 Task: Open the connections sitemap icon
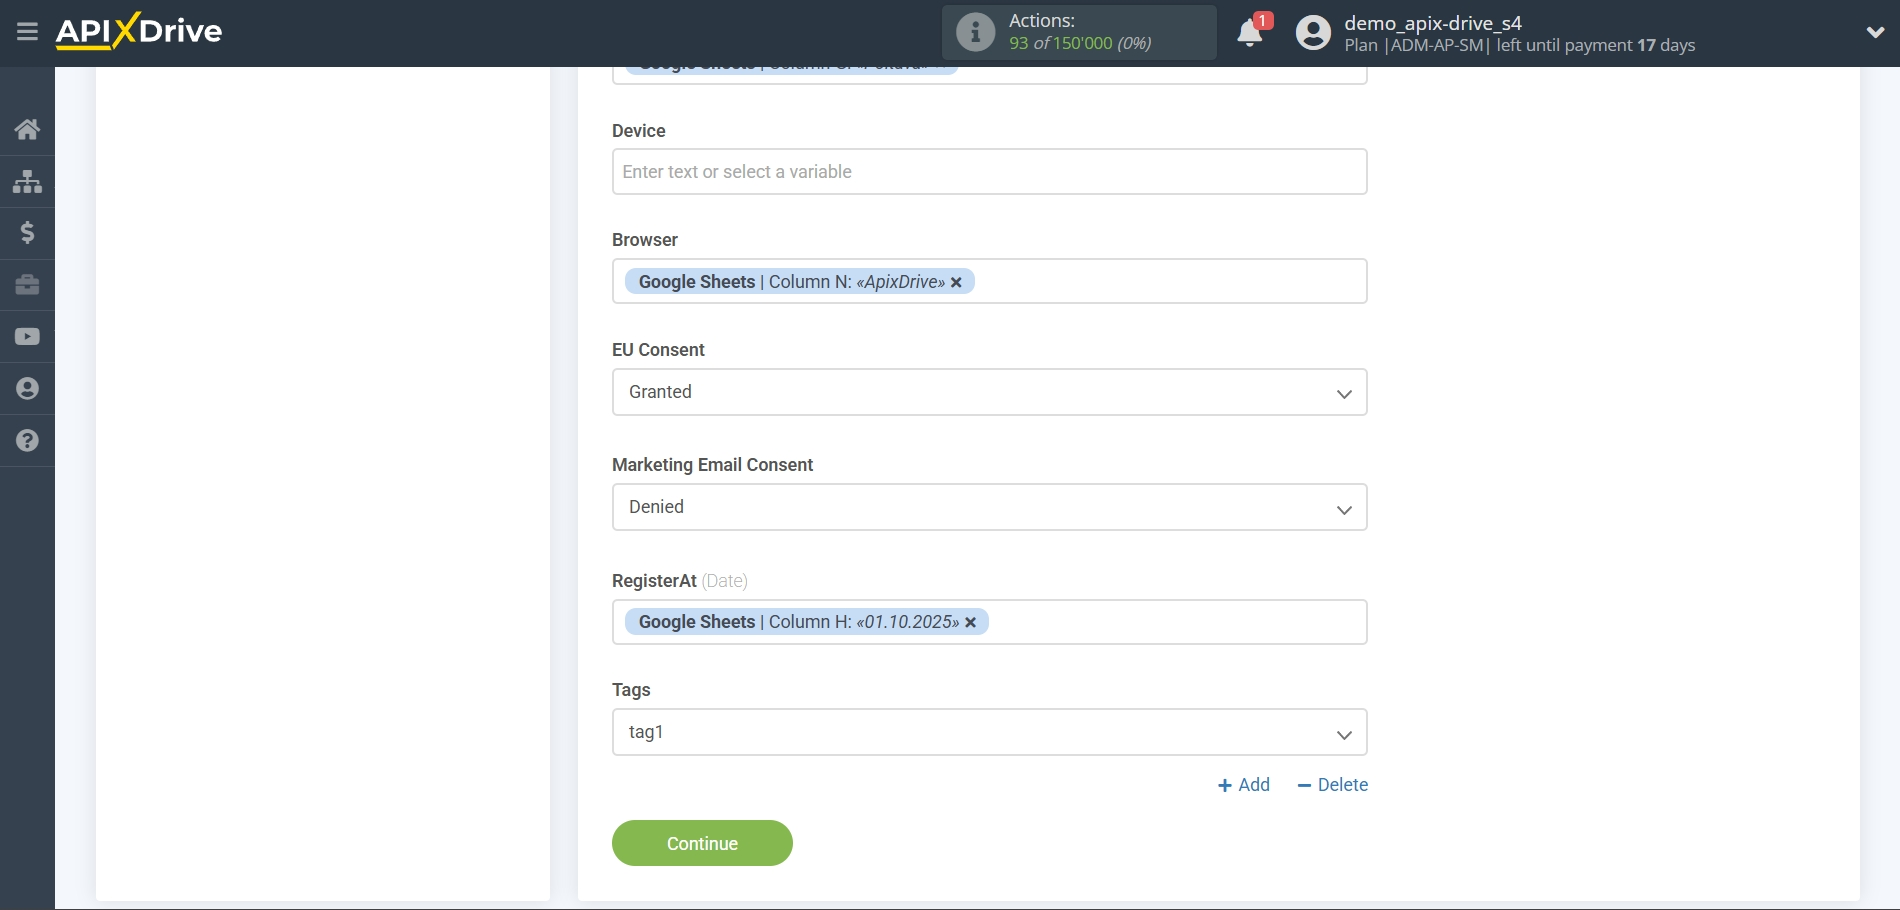click(x=27, y=181)
